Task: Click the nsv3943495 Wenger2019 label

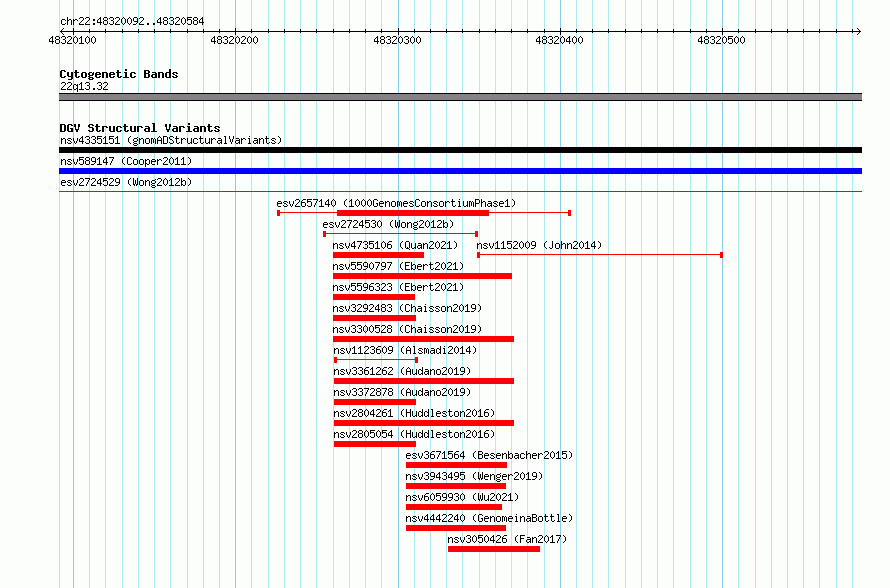Action: click(x=474, y=476)
